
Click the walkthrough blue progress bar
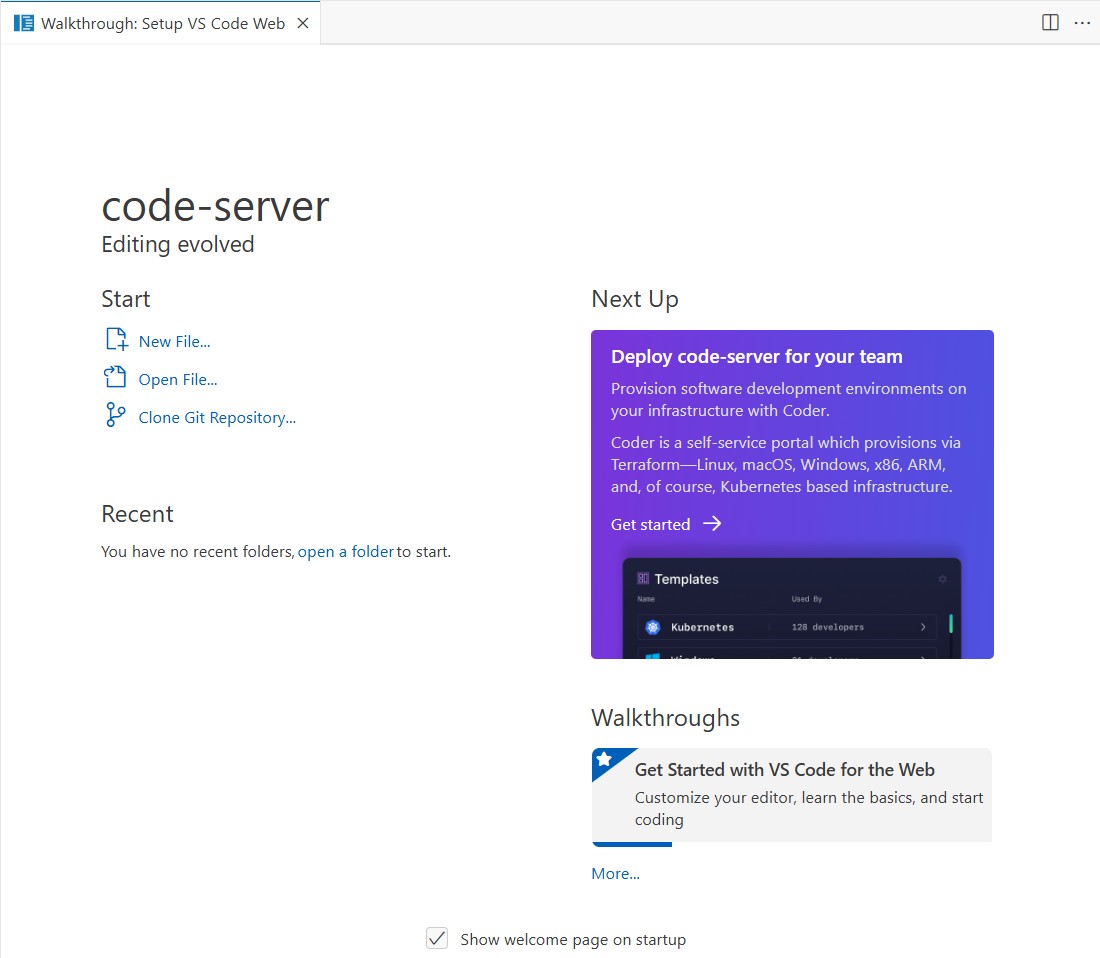(631, 844)
